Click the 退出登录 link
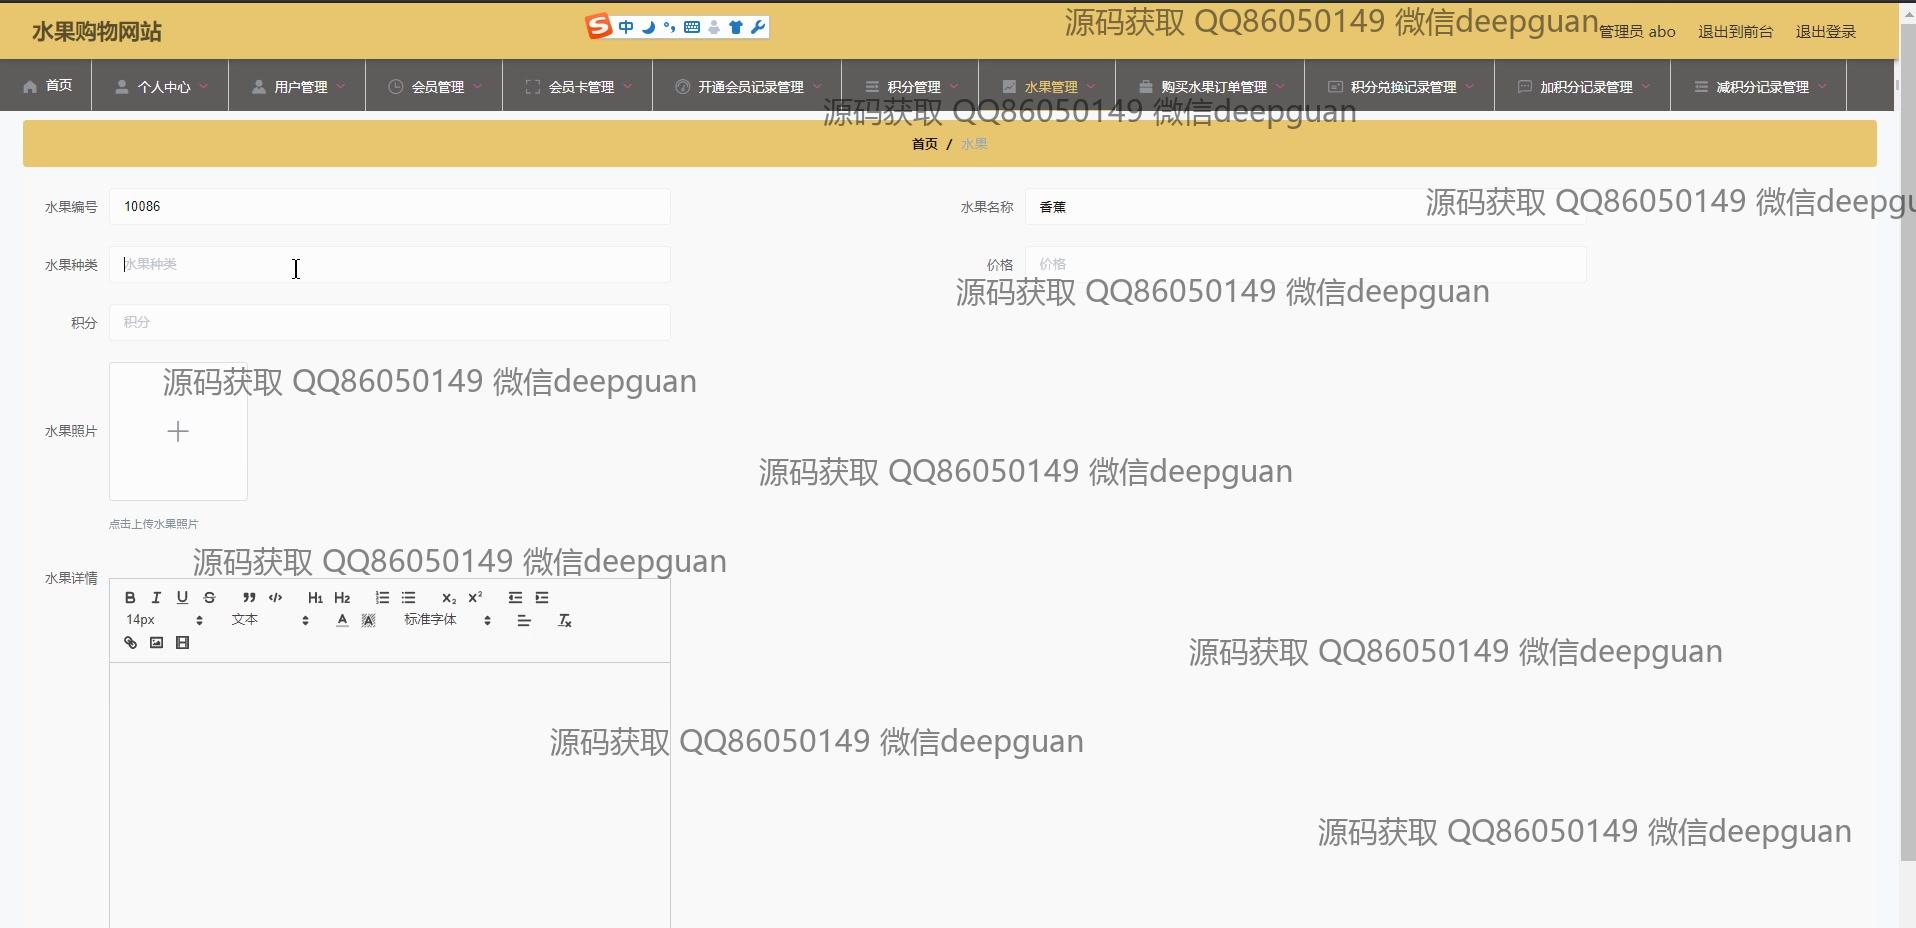Viewport: 1916px width, 928px height. pyautogui.click(x=1825, y=32)
